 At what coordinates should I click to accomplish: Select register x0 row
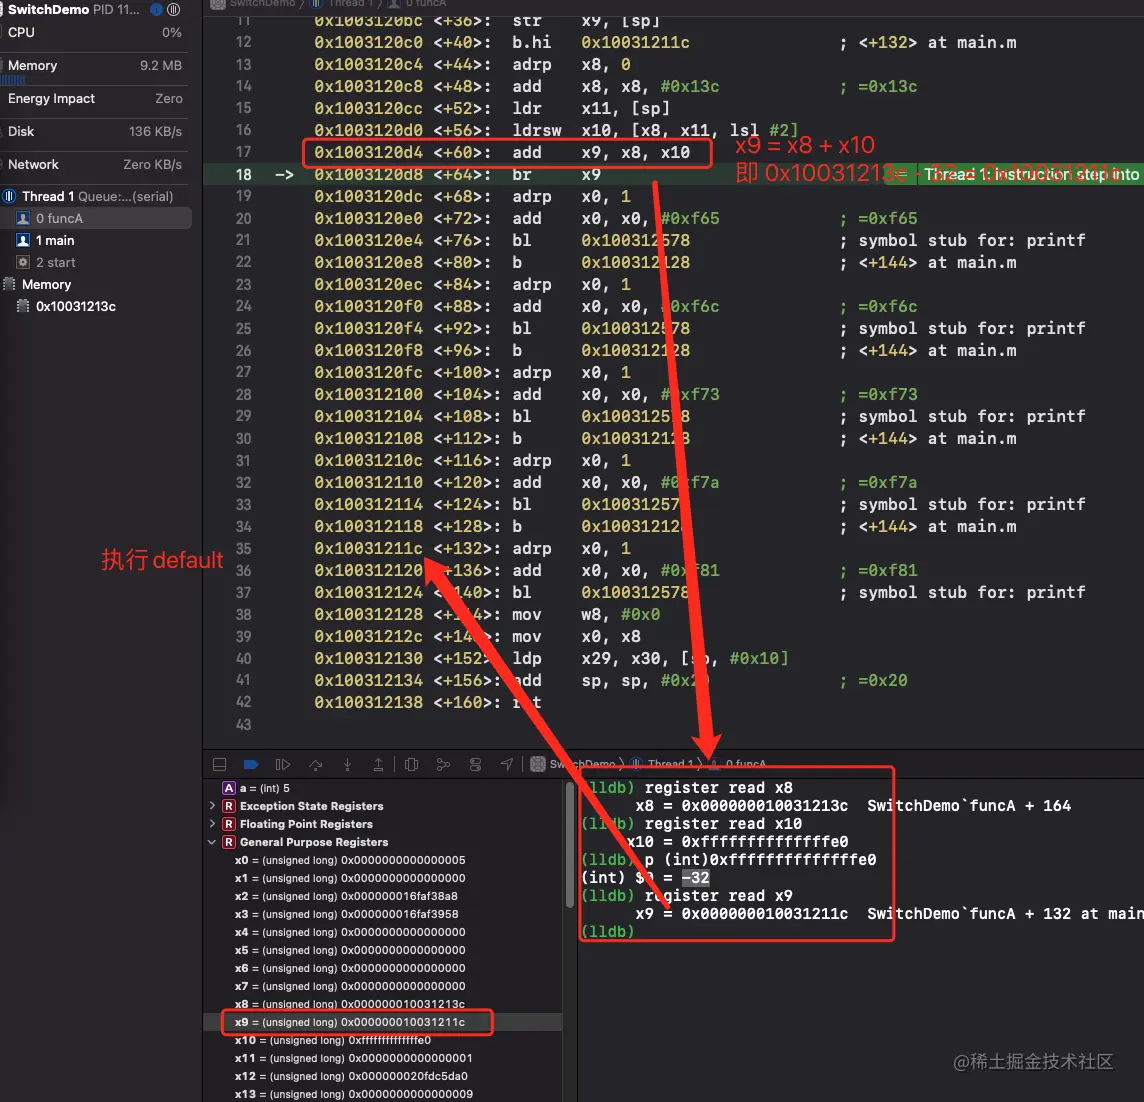click(x=382, y=860)
